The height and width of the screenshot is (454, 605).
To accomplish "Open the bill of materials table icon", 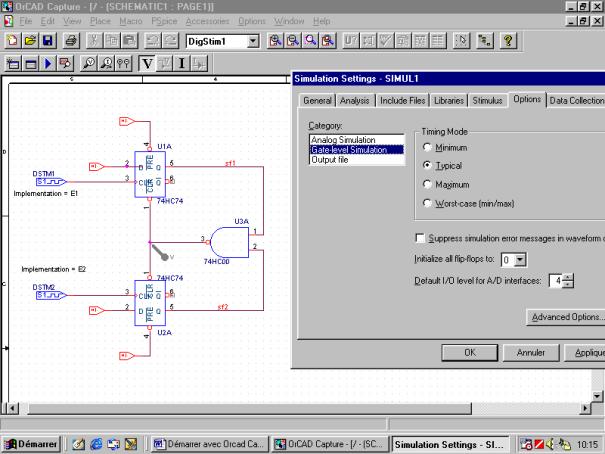I will pyautogui.click(x=438, y=41).
